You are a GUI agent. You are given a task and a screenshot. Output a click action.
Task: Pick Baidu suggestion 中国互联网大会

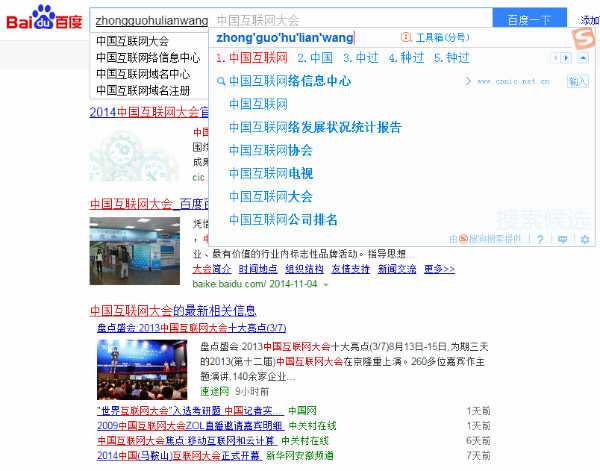(132, 41)
